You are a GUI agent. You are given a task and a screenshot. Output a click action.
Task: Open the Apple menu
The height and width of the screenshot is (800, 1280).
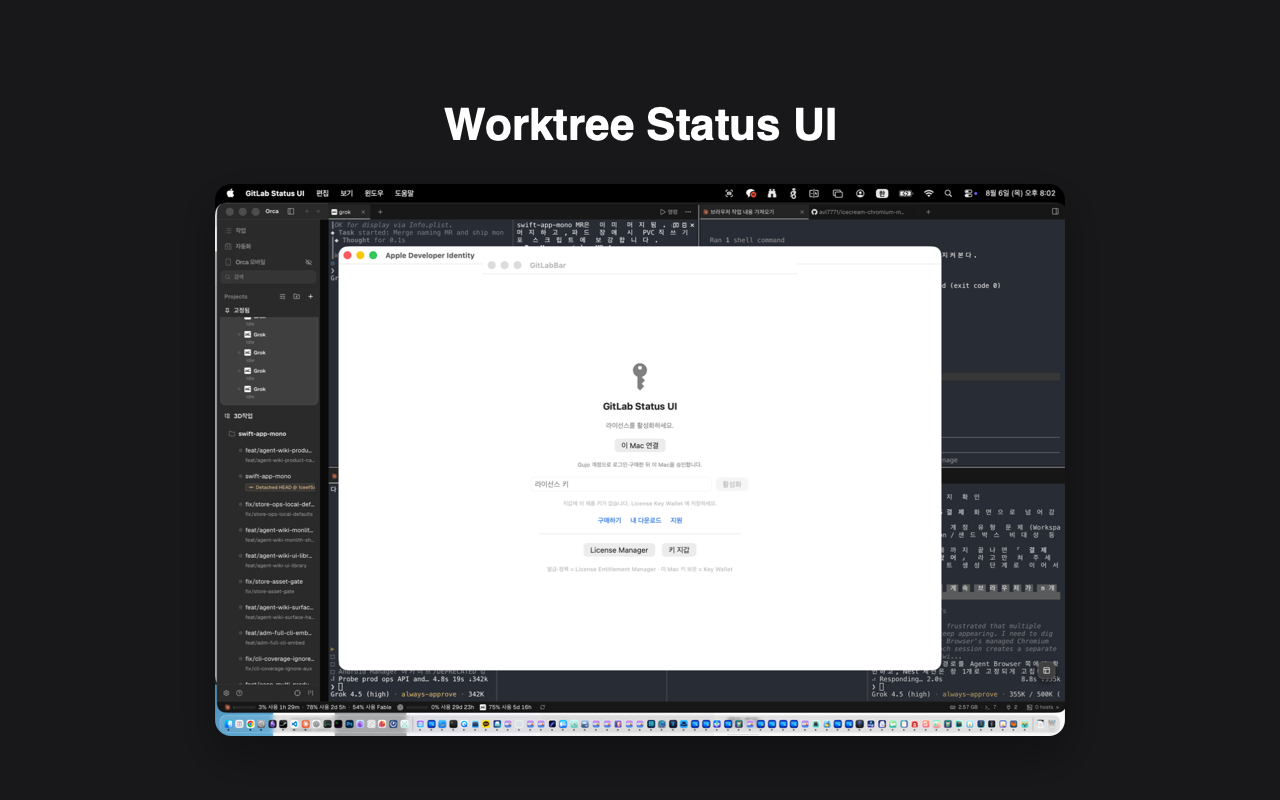click(230, 193)
